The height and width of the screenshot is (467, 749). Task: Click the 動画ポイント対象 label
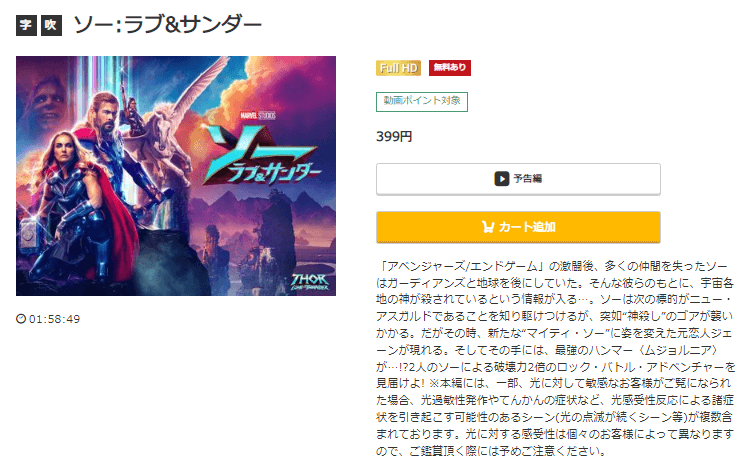422,102
